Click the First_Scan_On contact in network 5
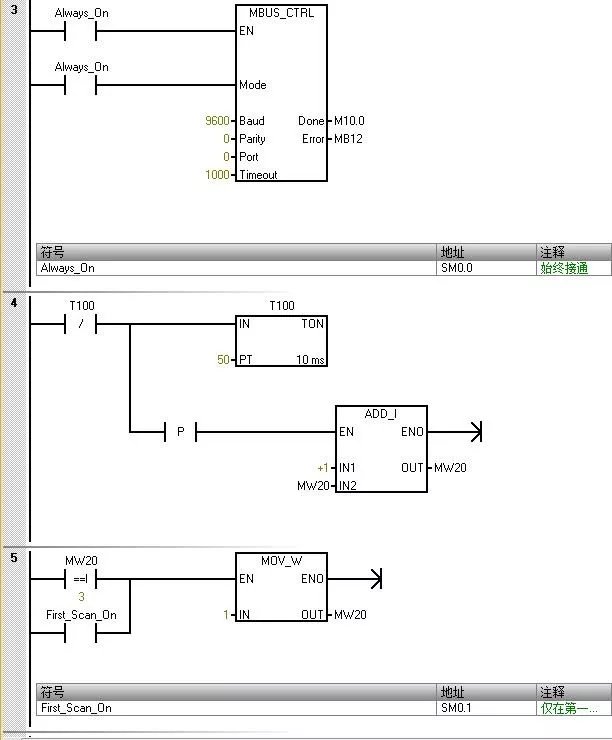This screenshot has width=612, height=740. point(79,633)
